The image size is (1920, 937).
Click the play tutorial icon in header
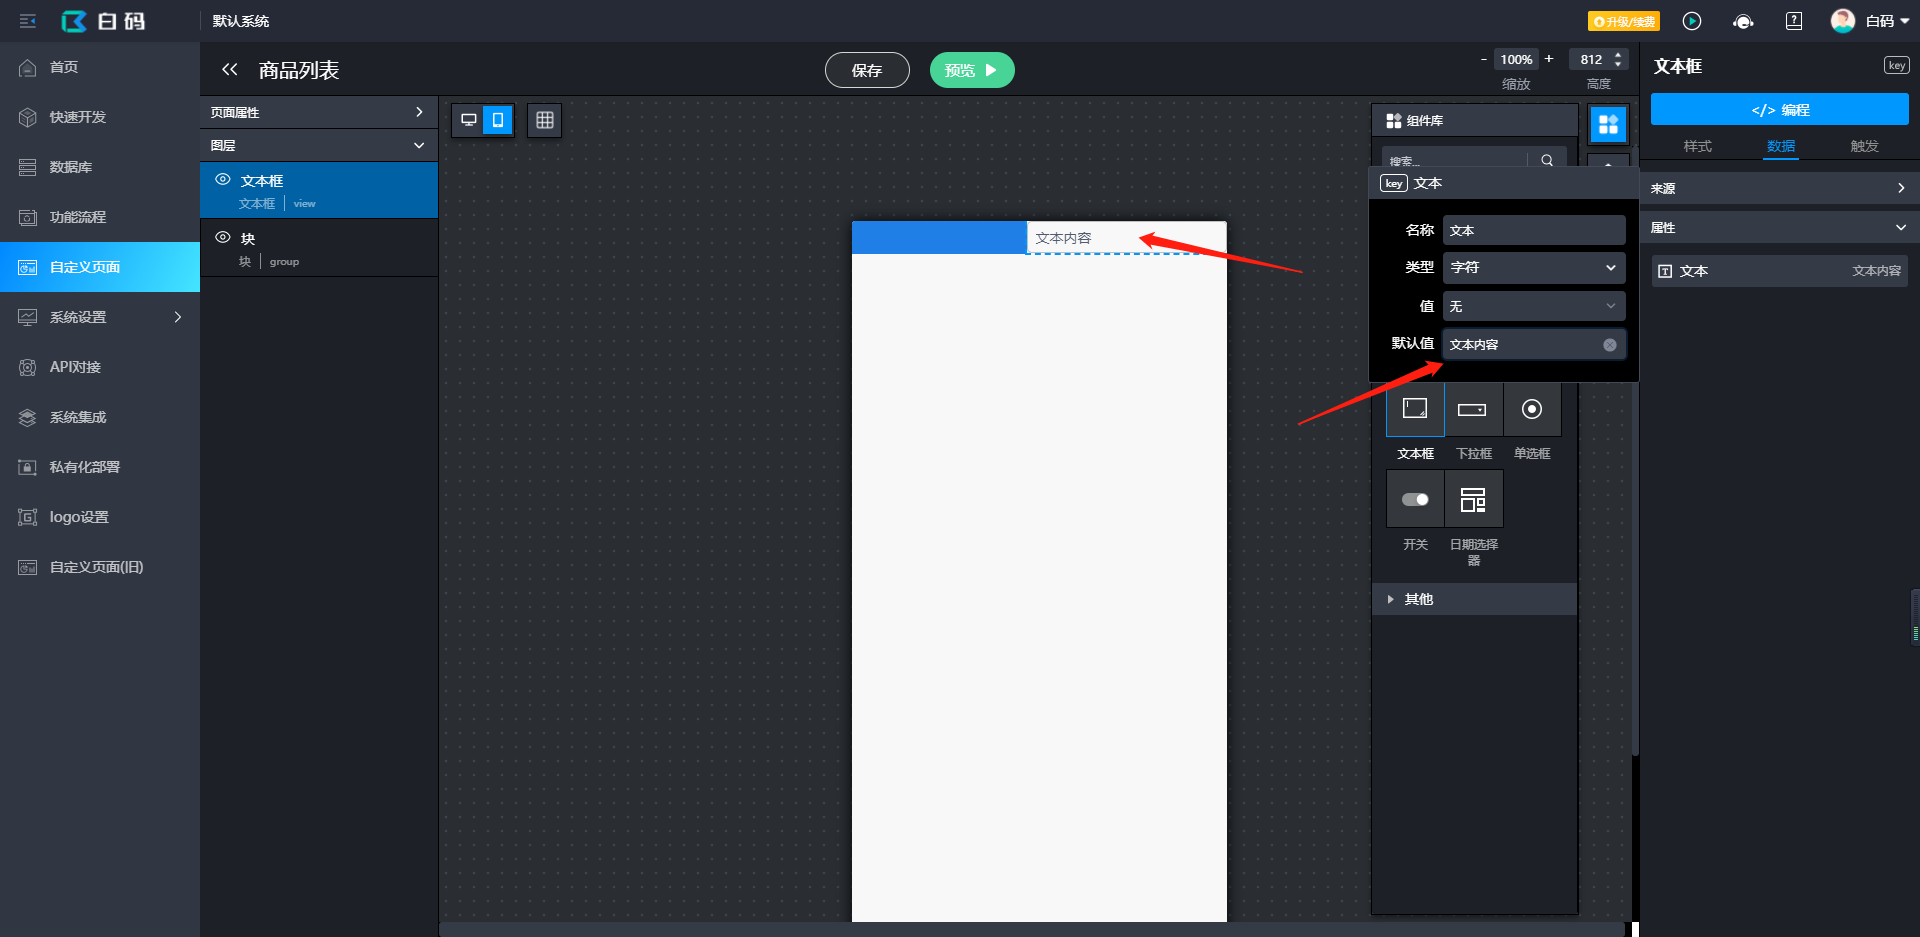point(1692,21)
